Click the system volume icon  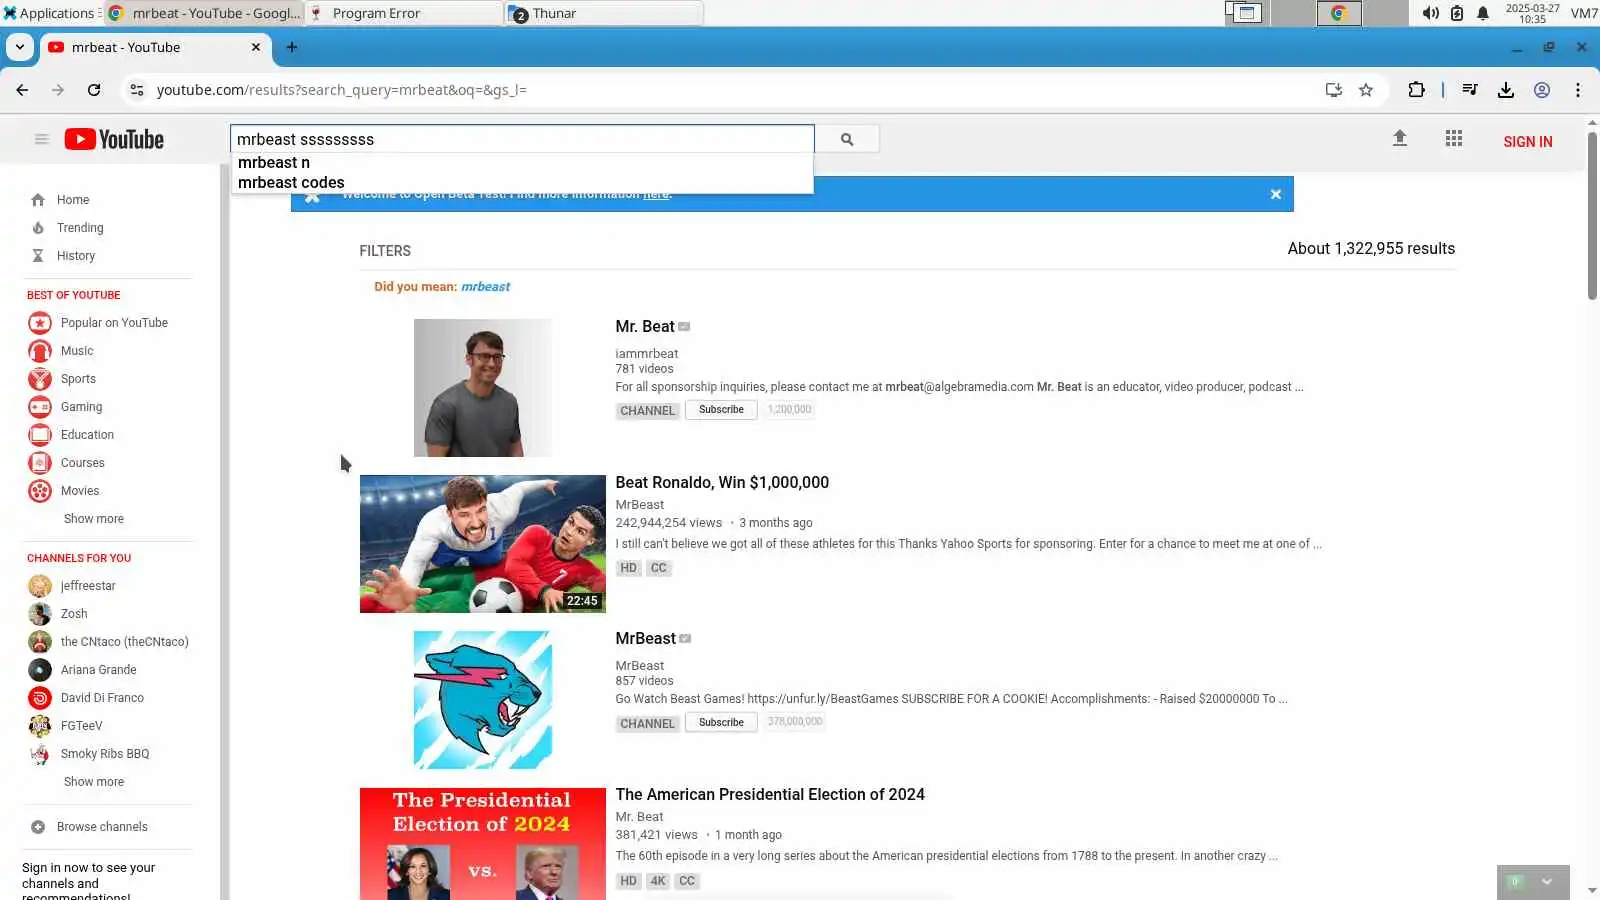pyautogui.click(x=1431, y=13)
